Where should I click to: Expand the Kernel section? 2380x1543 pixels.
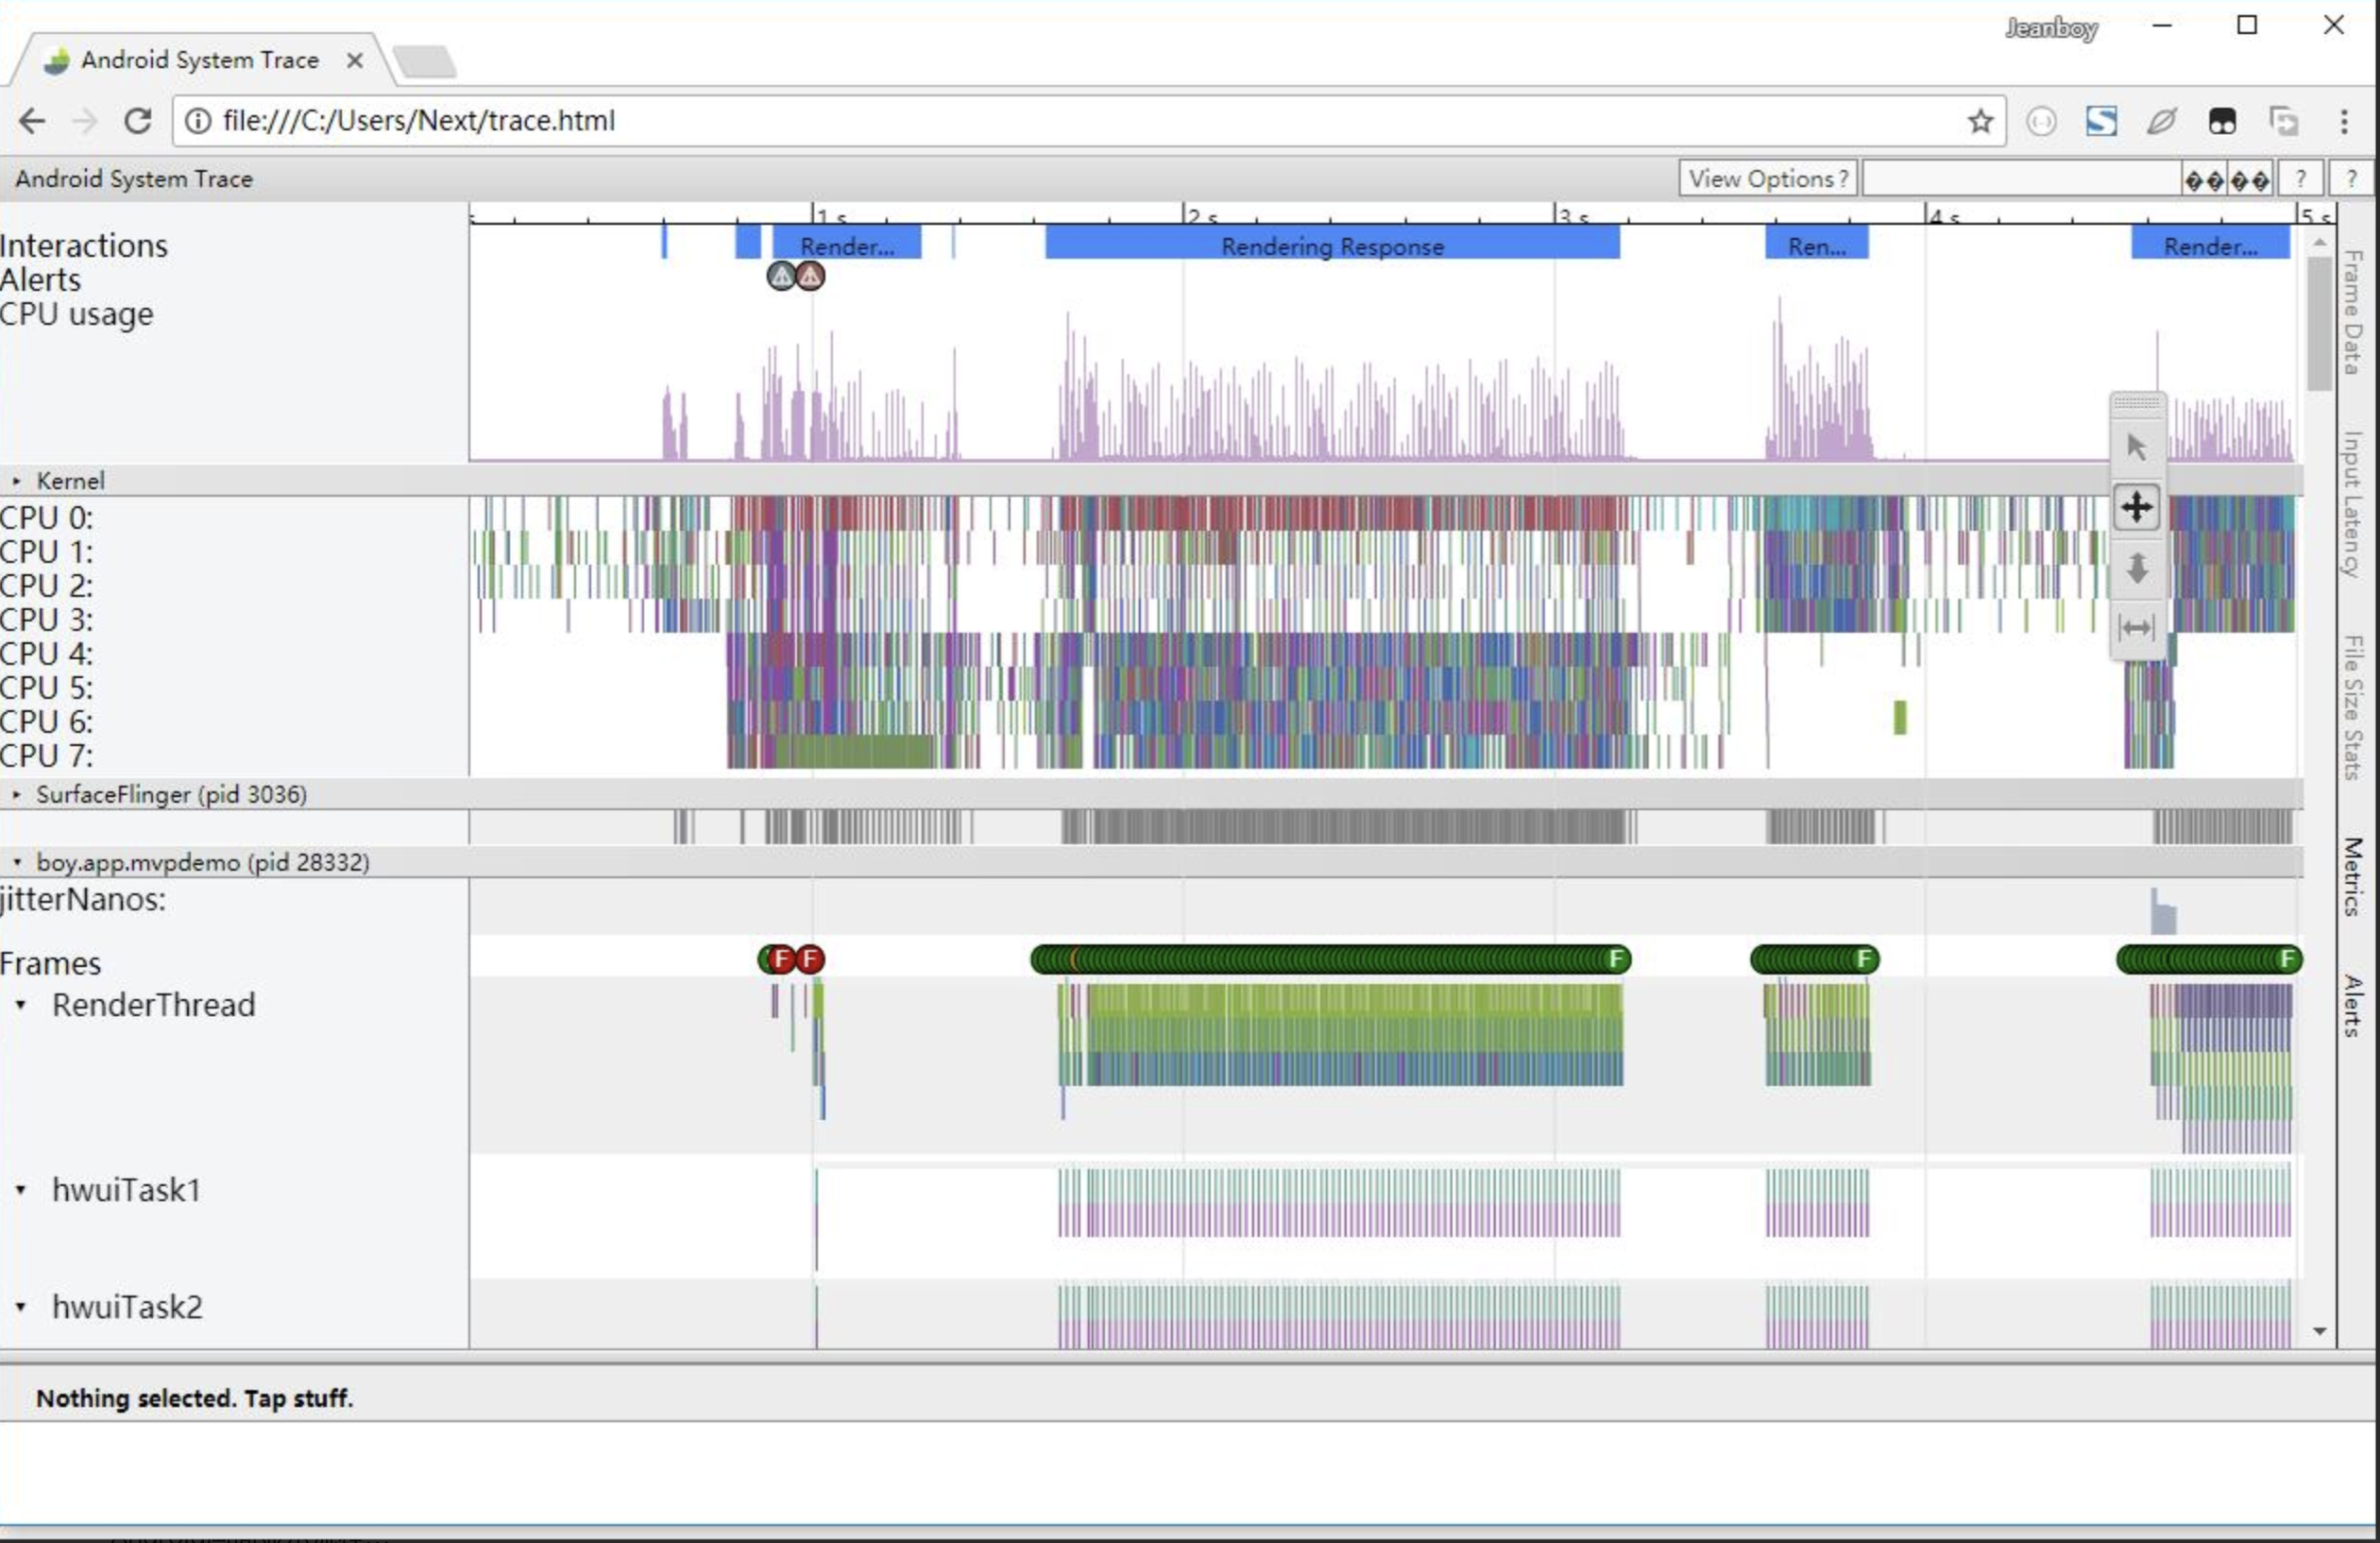(x=17, y=481)
